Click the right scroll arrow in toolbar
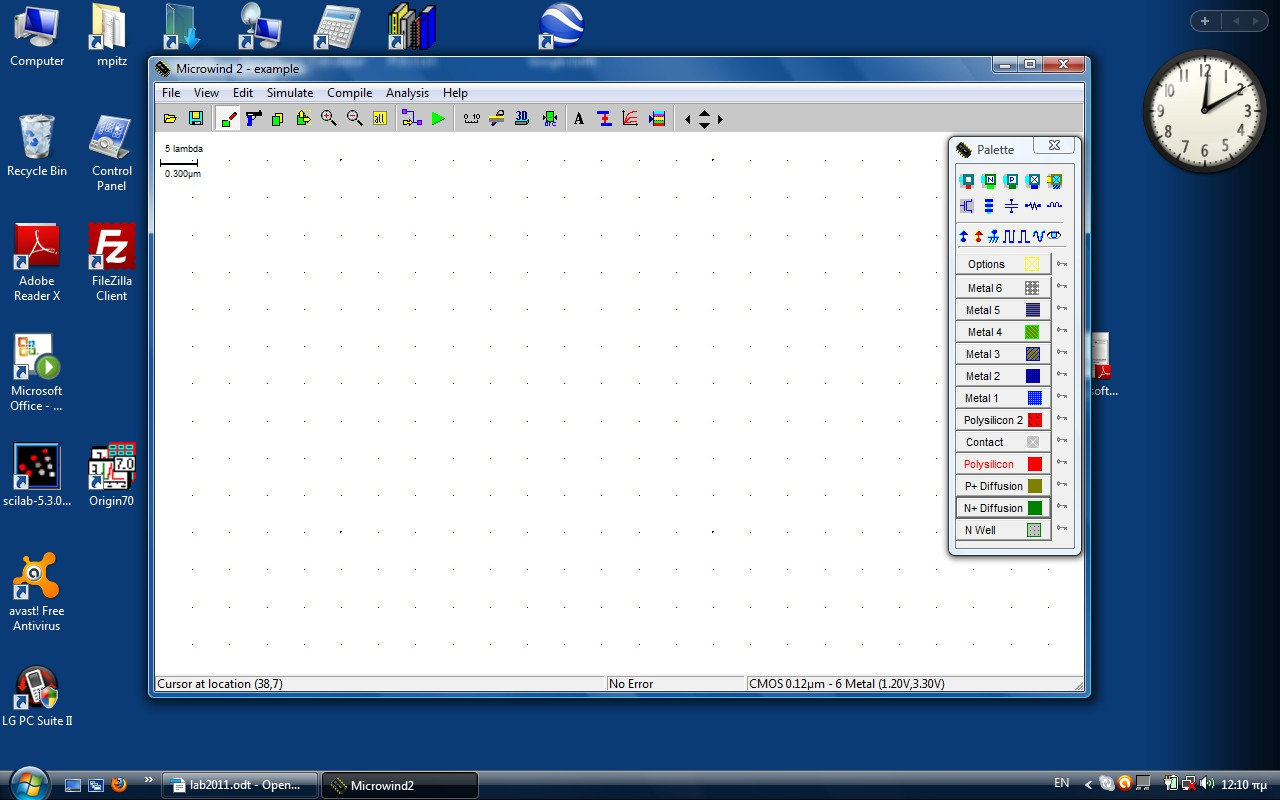 (720, 120)
